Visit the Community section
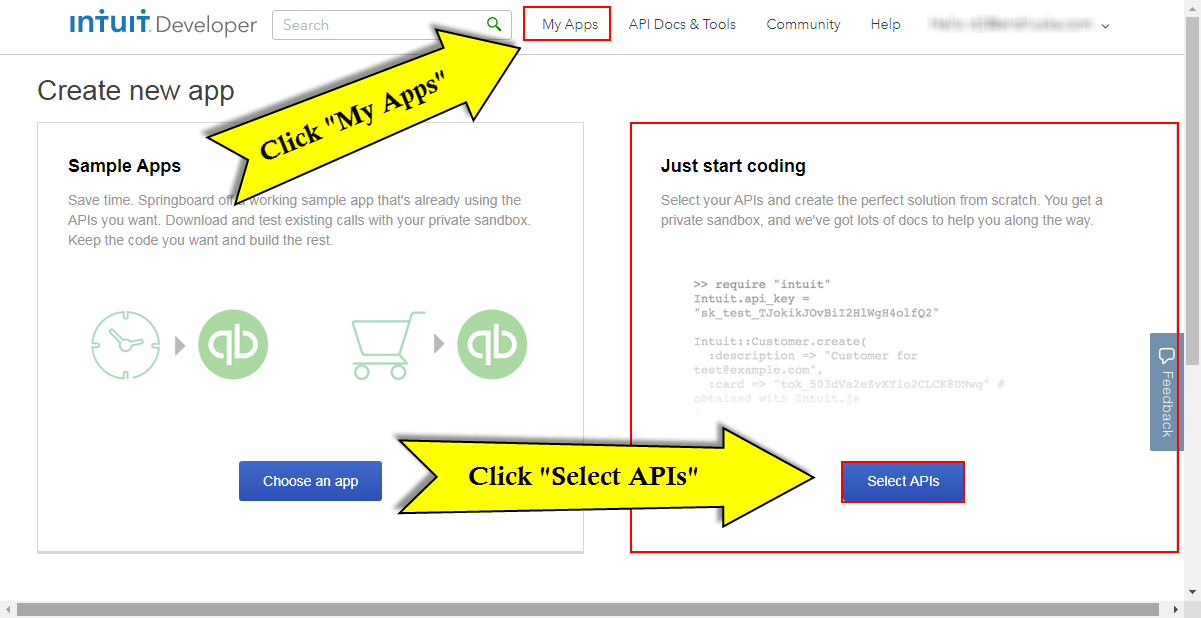 coord(803,24)
